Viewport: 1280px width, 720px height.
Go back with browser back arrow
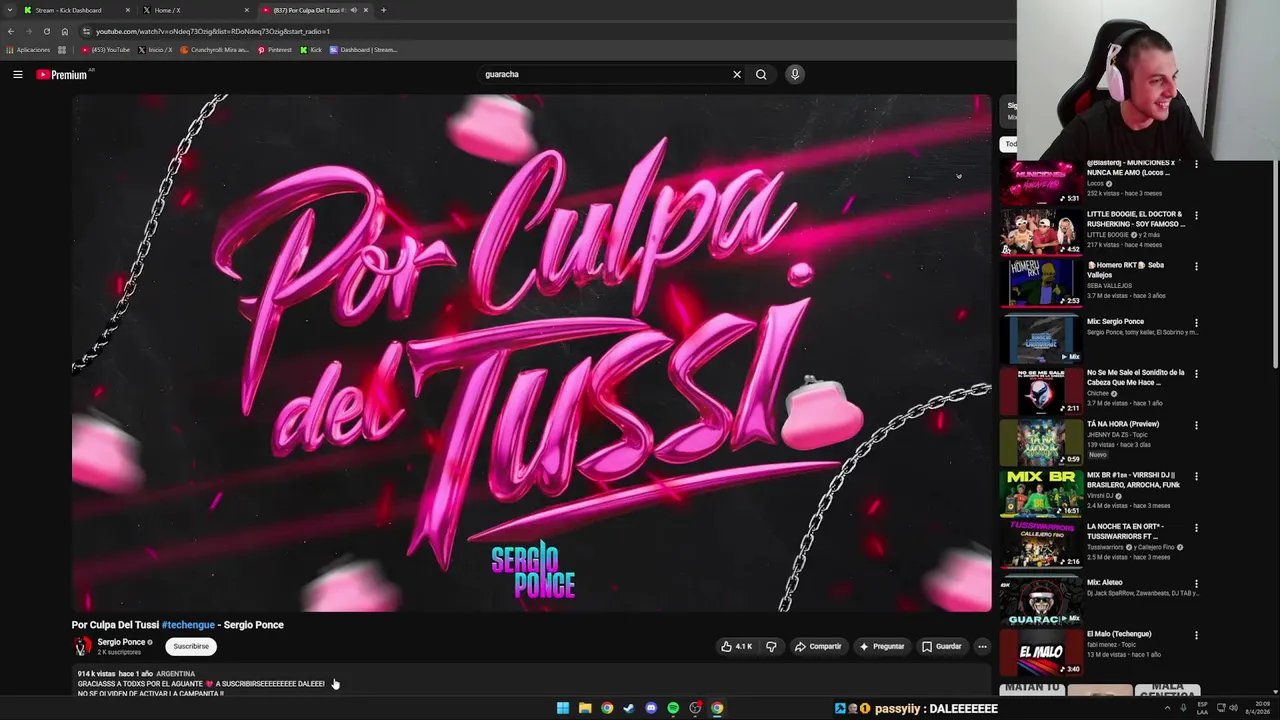pos(11,31)
